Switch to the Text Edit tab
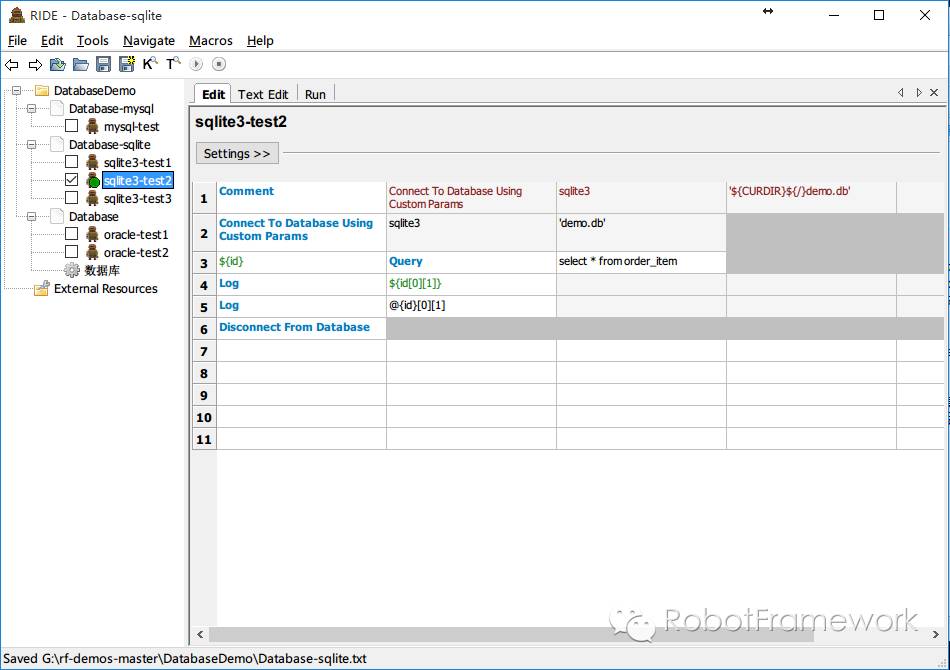 [263, 95]
